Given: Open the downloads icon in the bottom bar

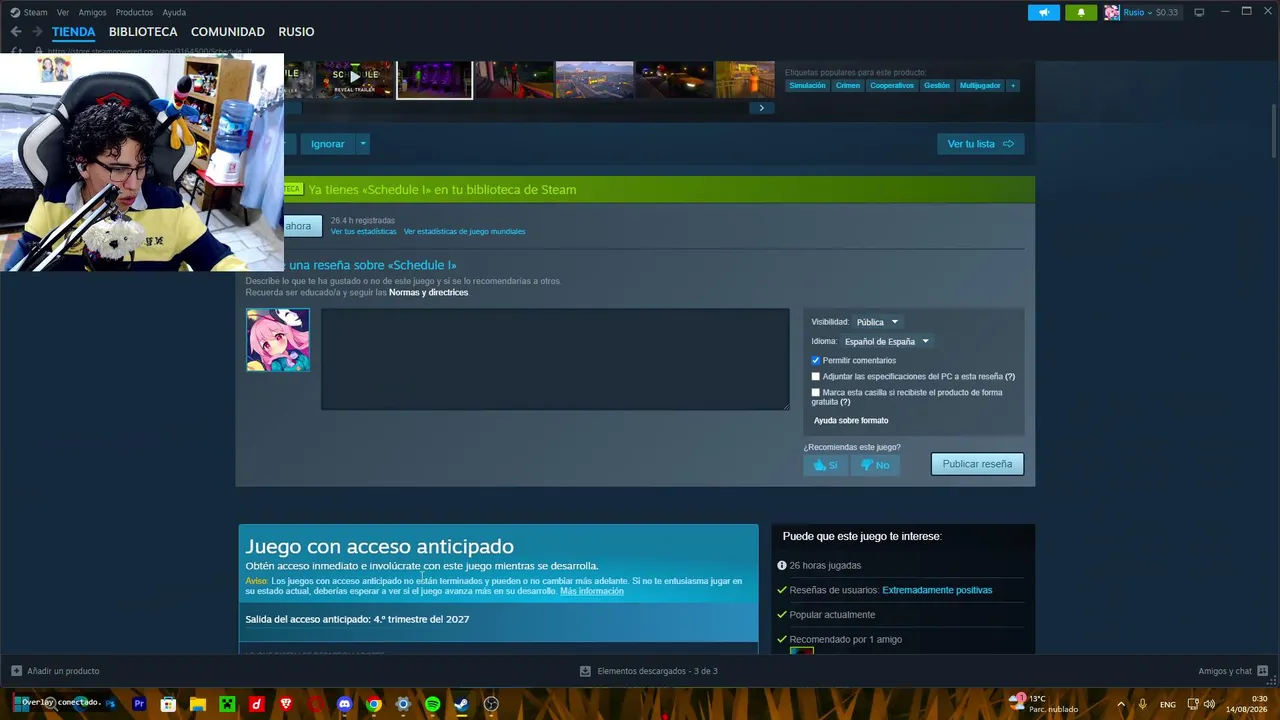Looking at the screenshot, I should tap(585, 671).
